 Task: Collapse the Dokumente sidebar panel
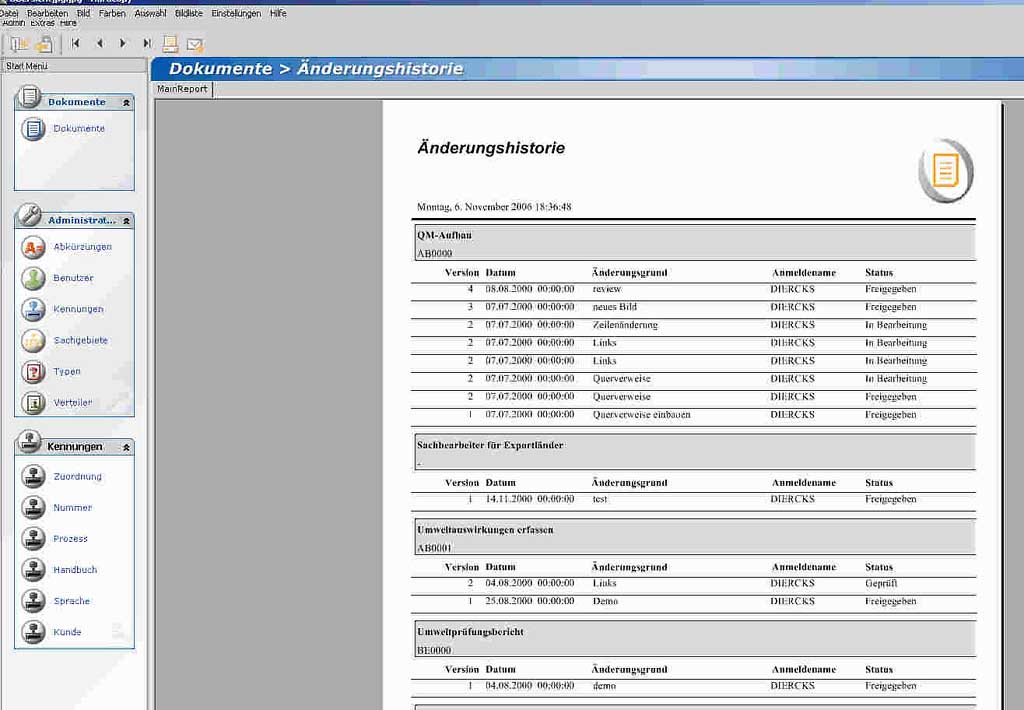pos(126,103)
